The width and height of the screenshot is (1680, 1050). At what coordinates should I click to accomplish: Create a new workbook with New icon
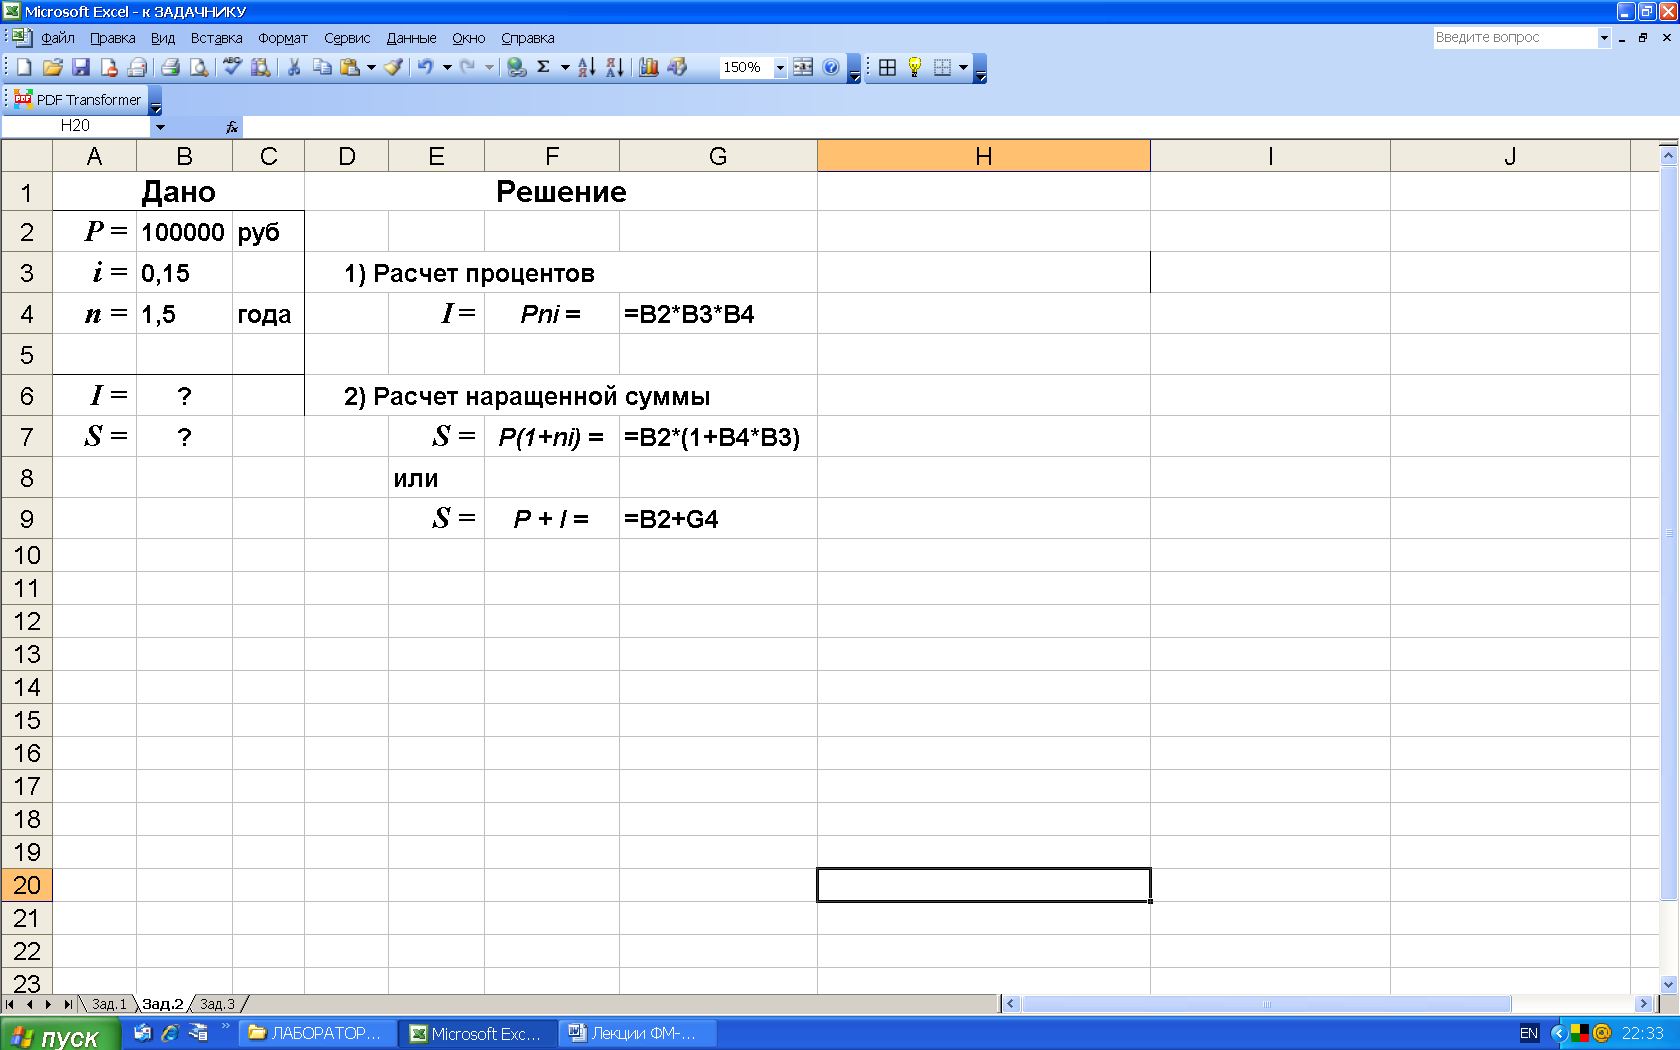[x=24, y=67]
